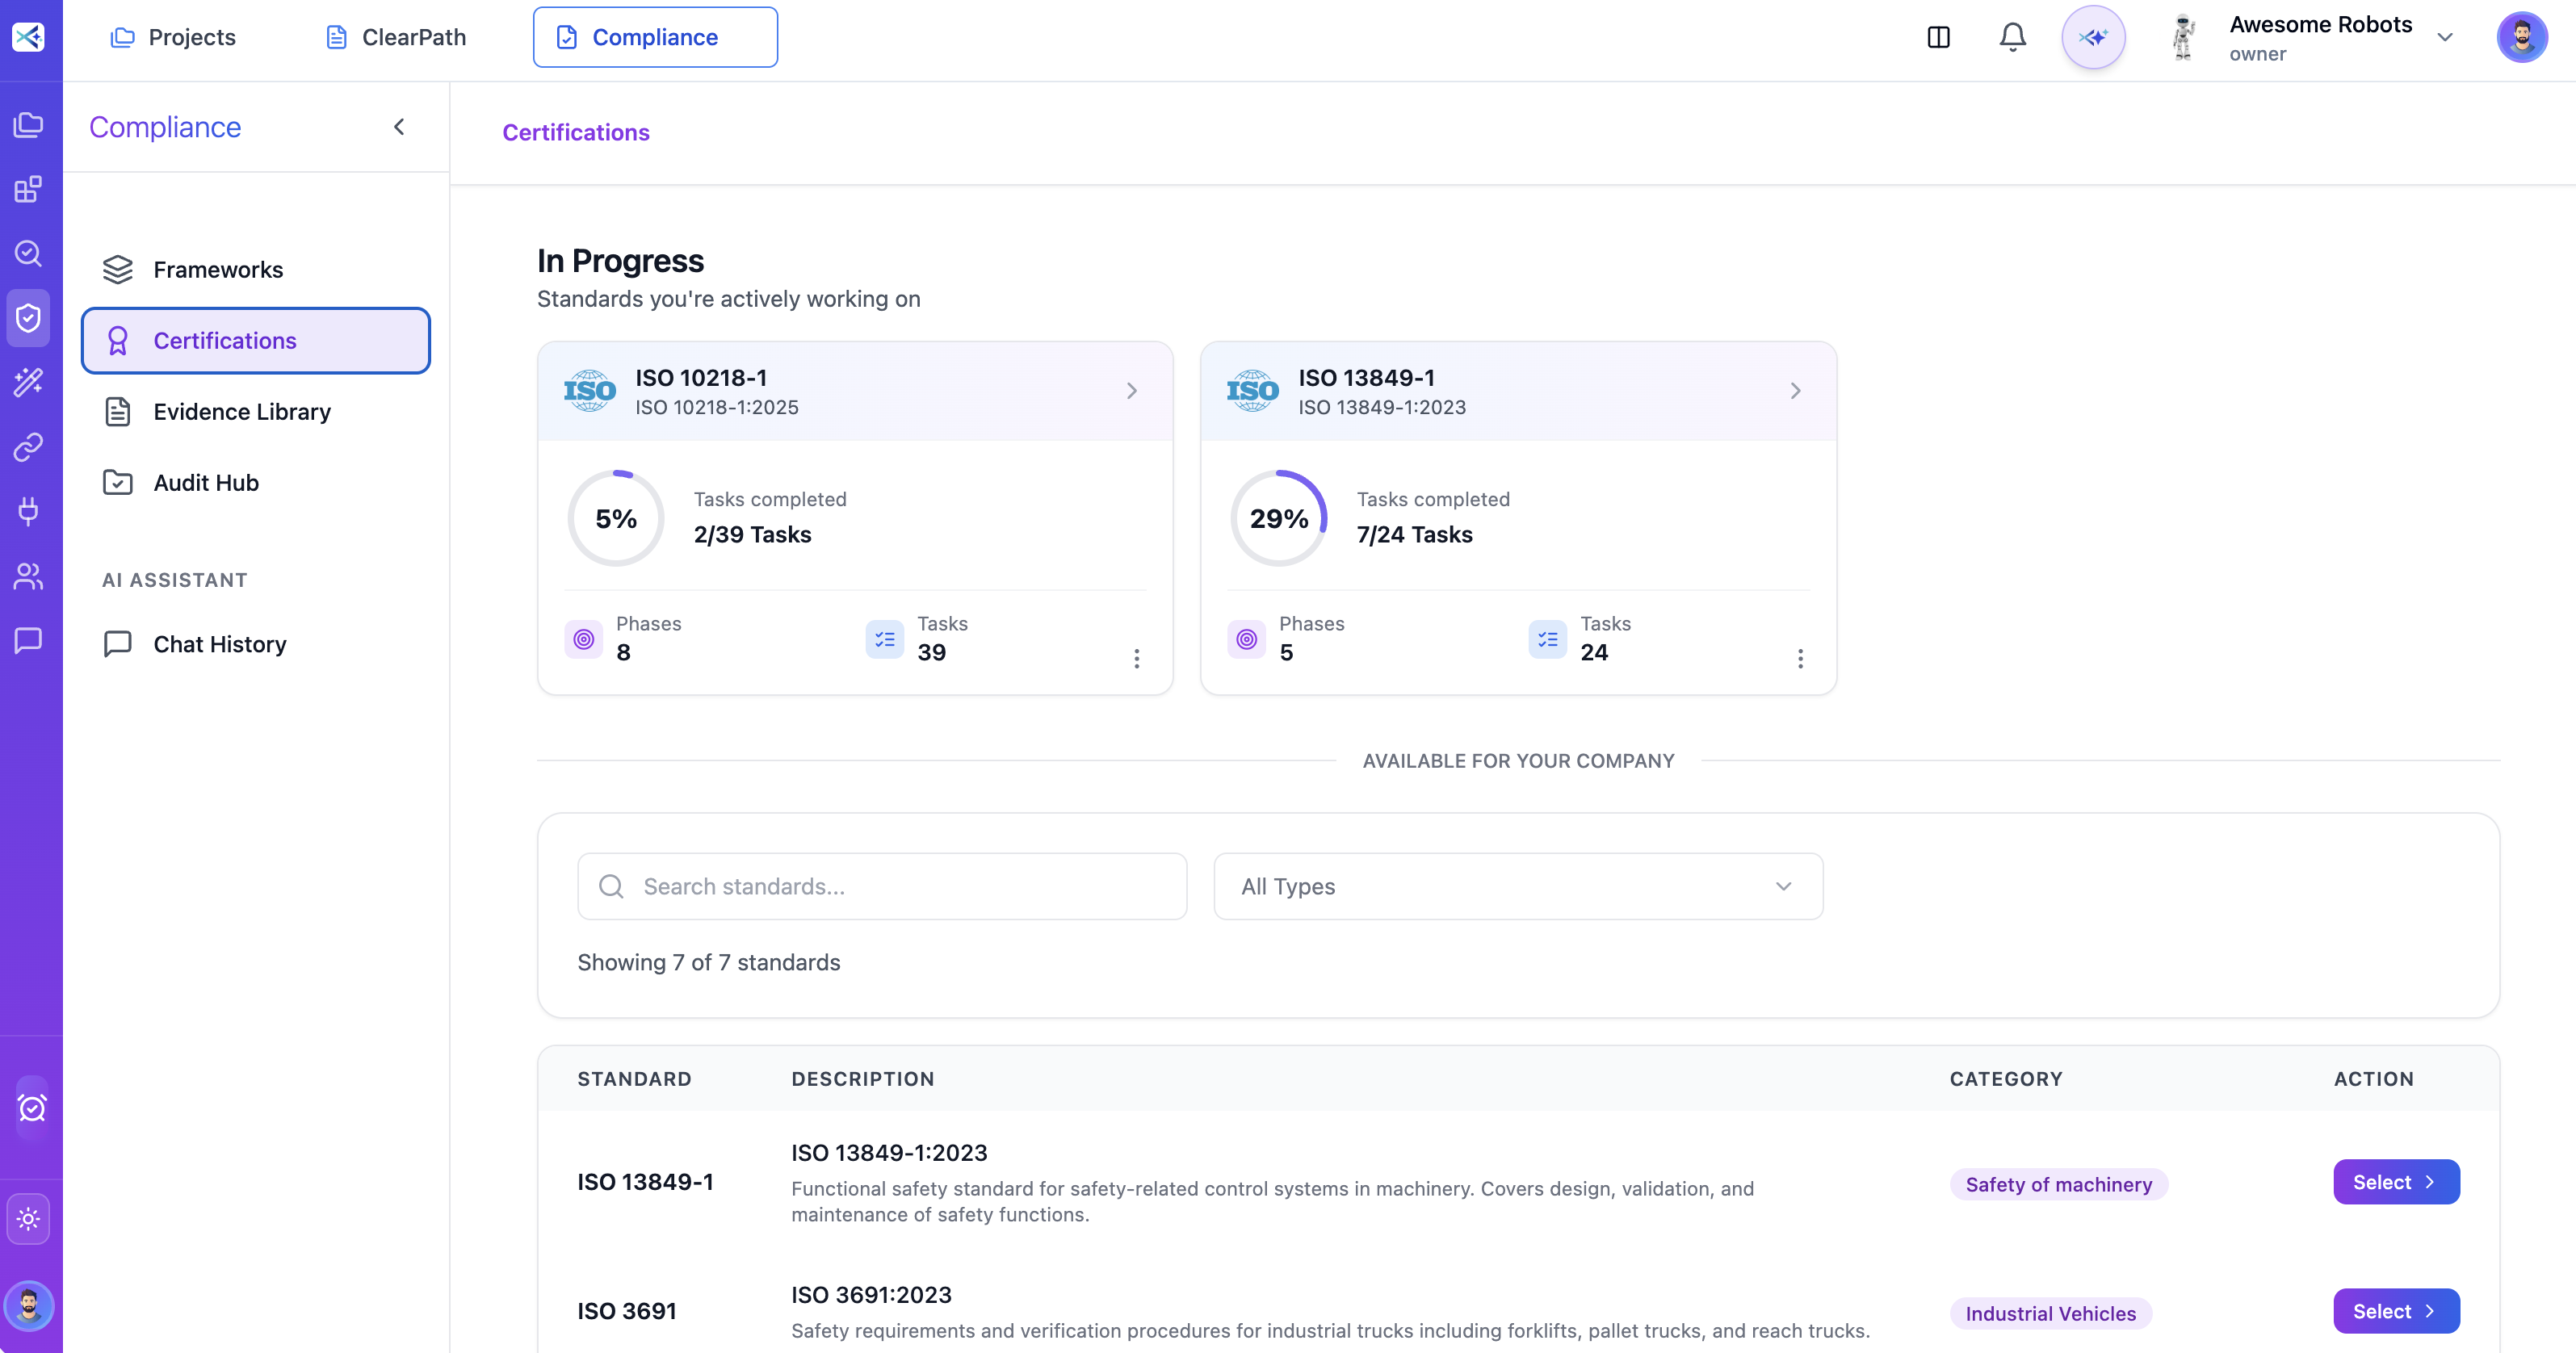Image resolution: width=2576 pixels, height=1353 pixels.
Task: Select the ISO 13849-1 standard button
Action: tap(2395, 1182)
